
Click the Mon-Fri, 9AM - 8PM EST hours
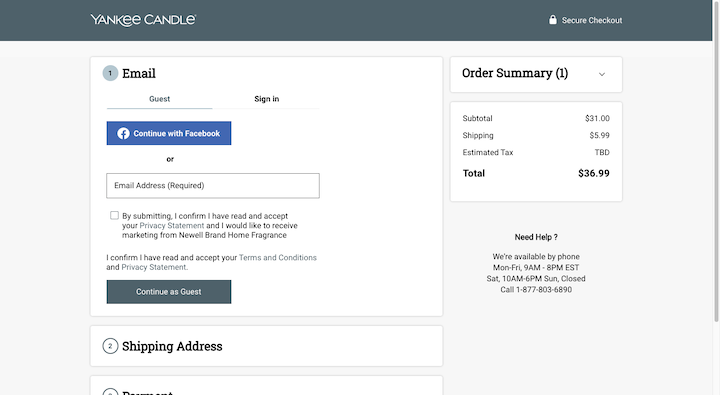point(536,268)
